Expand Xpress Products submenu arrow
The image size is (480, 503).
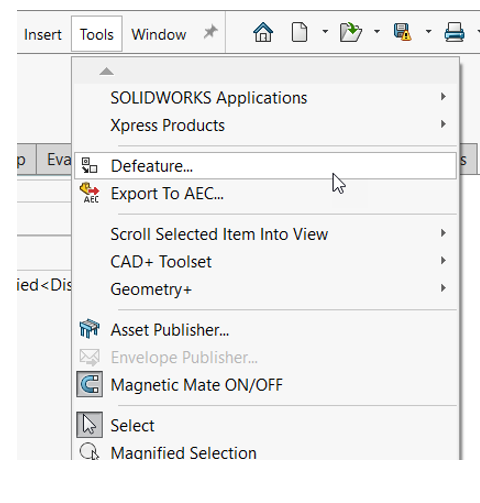pos(443,124)
